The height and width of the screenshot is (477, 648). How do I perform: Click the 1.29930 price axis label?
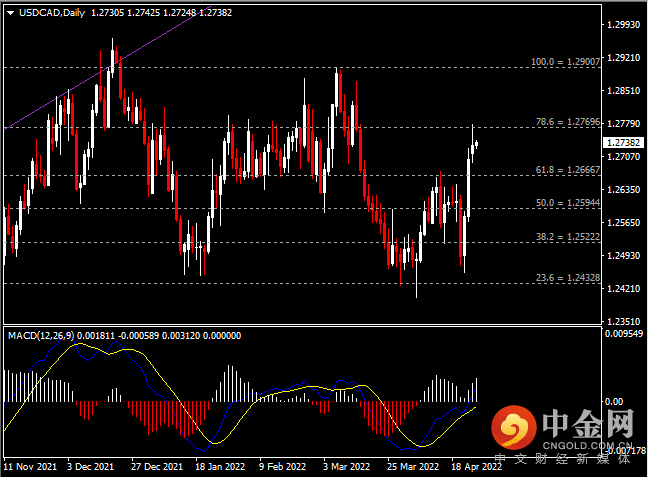(624, 24)
